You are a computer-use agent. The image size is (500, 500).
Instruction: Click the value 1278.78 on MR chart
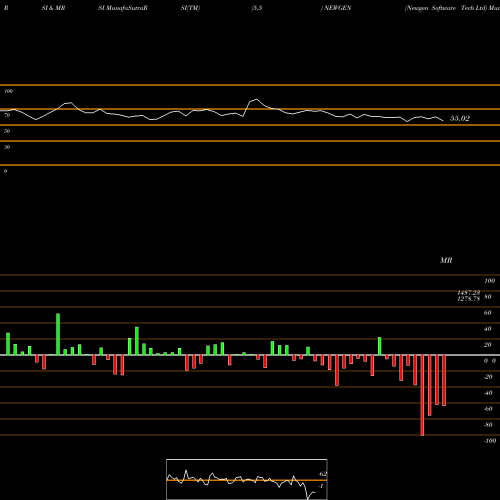[x=468, y=299]
